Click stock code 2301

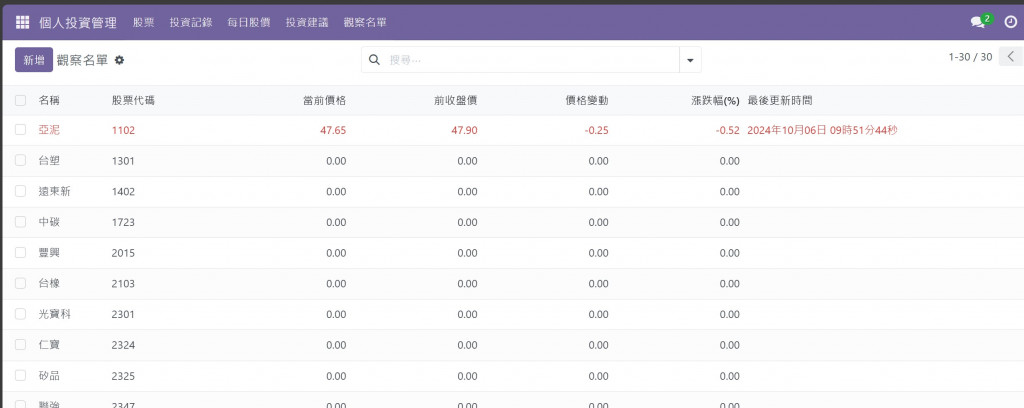point(123,315)
